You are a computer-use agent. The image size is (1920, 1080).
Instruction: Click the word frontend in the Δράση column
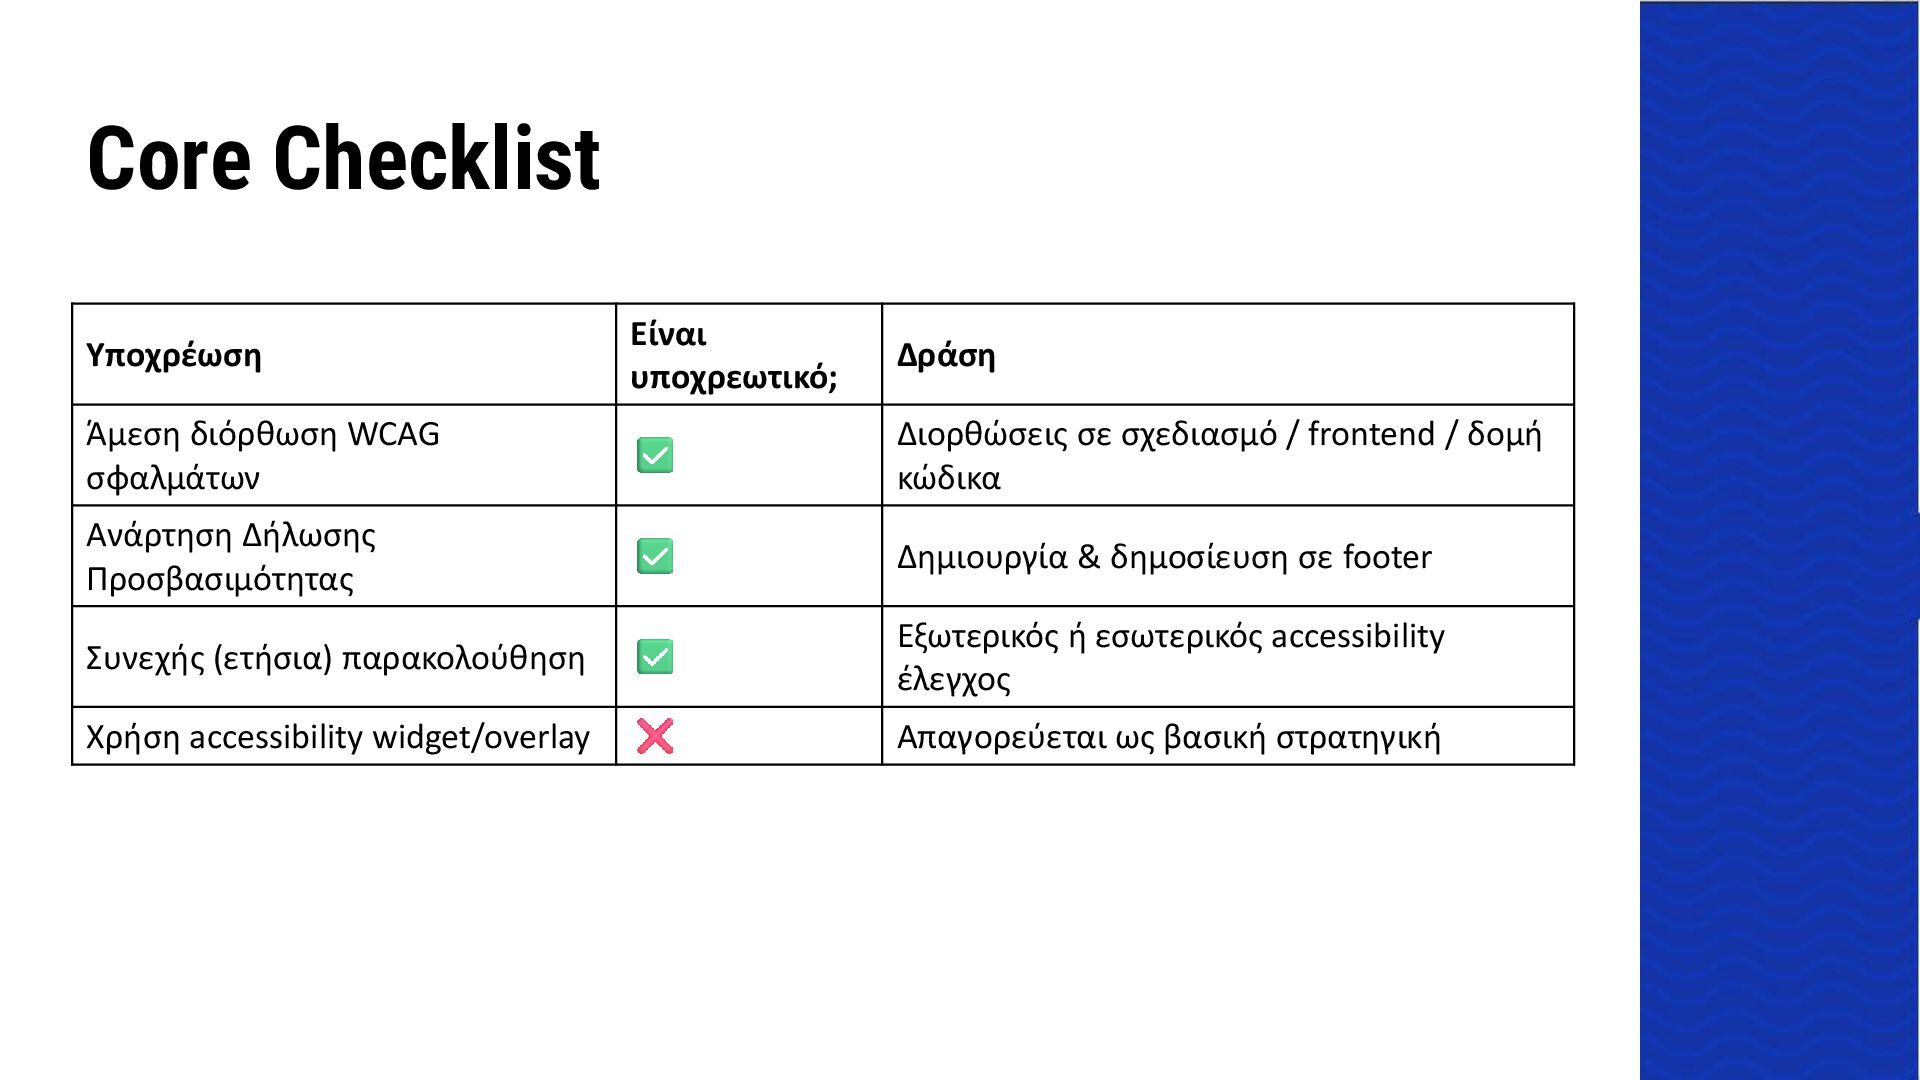[x=1371, y=434]
